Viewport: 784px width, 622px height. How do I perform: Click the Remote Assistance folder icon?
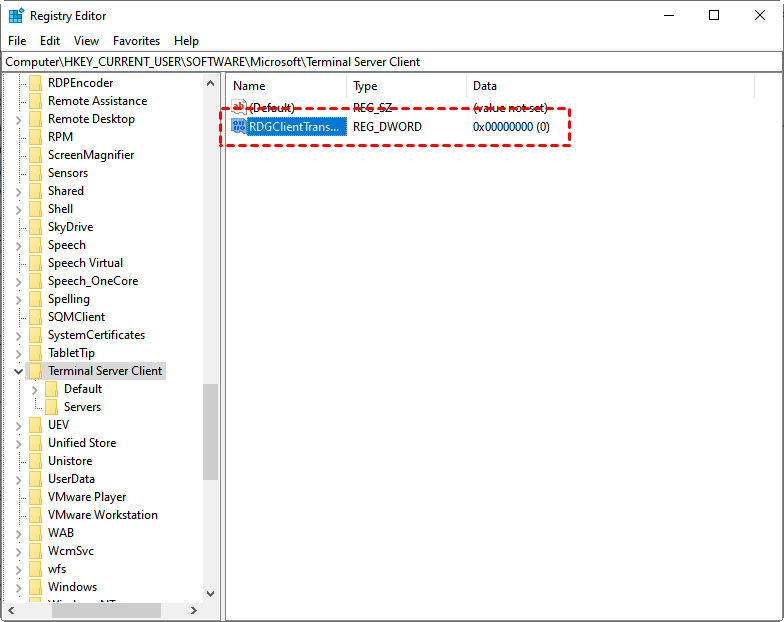point(36,101)
